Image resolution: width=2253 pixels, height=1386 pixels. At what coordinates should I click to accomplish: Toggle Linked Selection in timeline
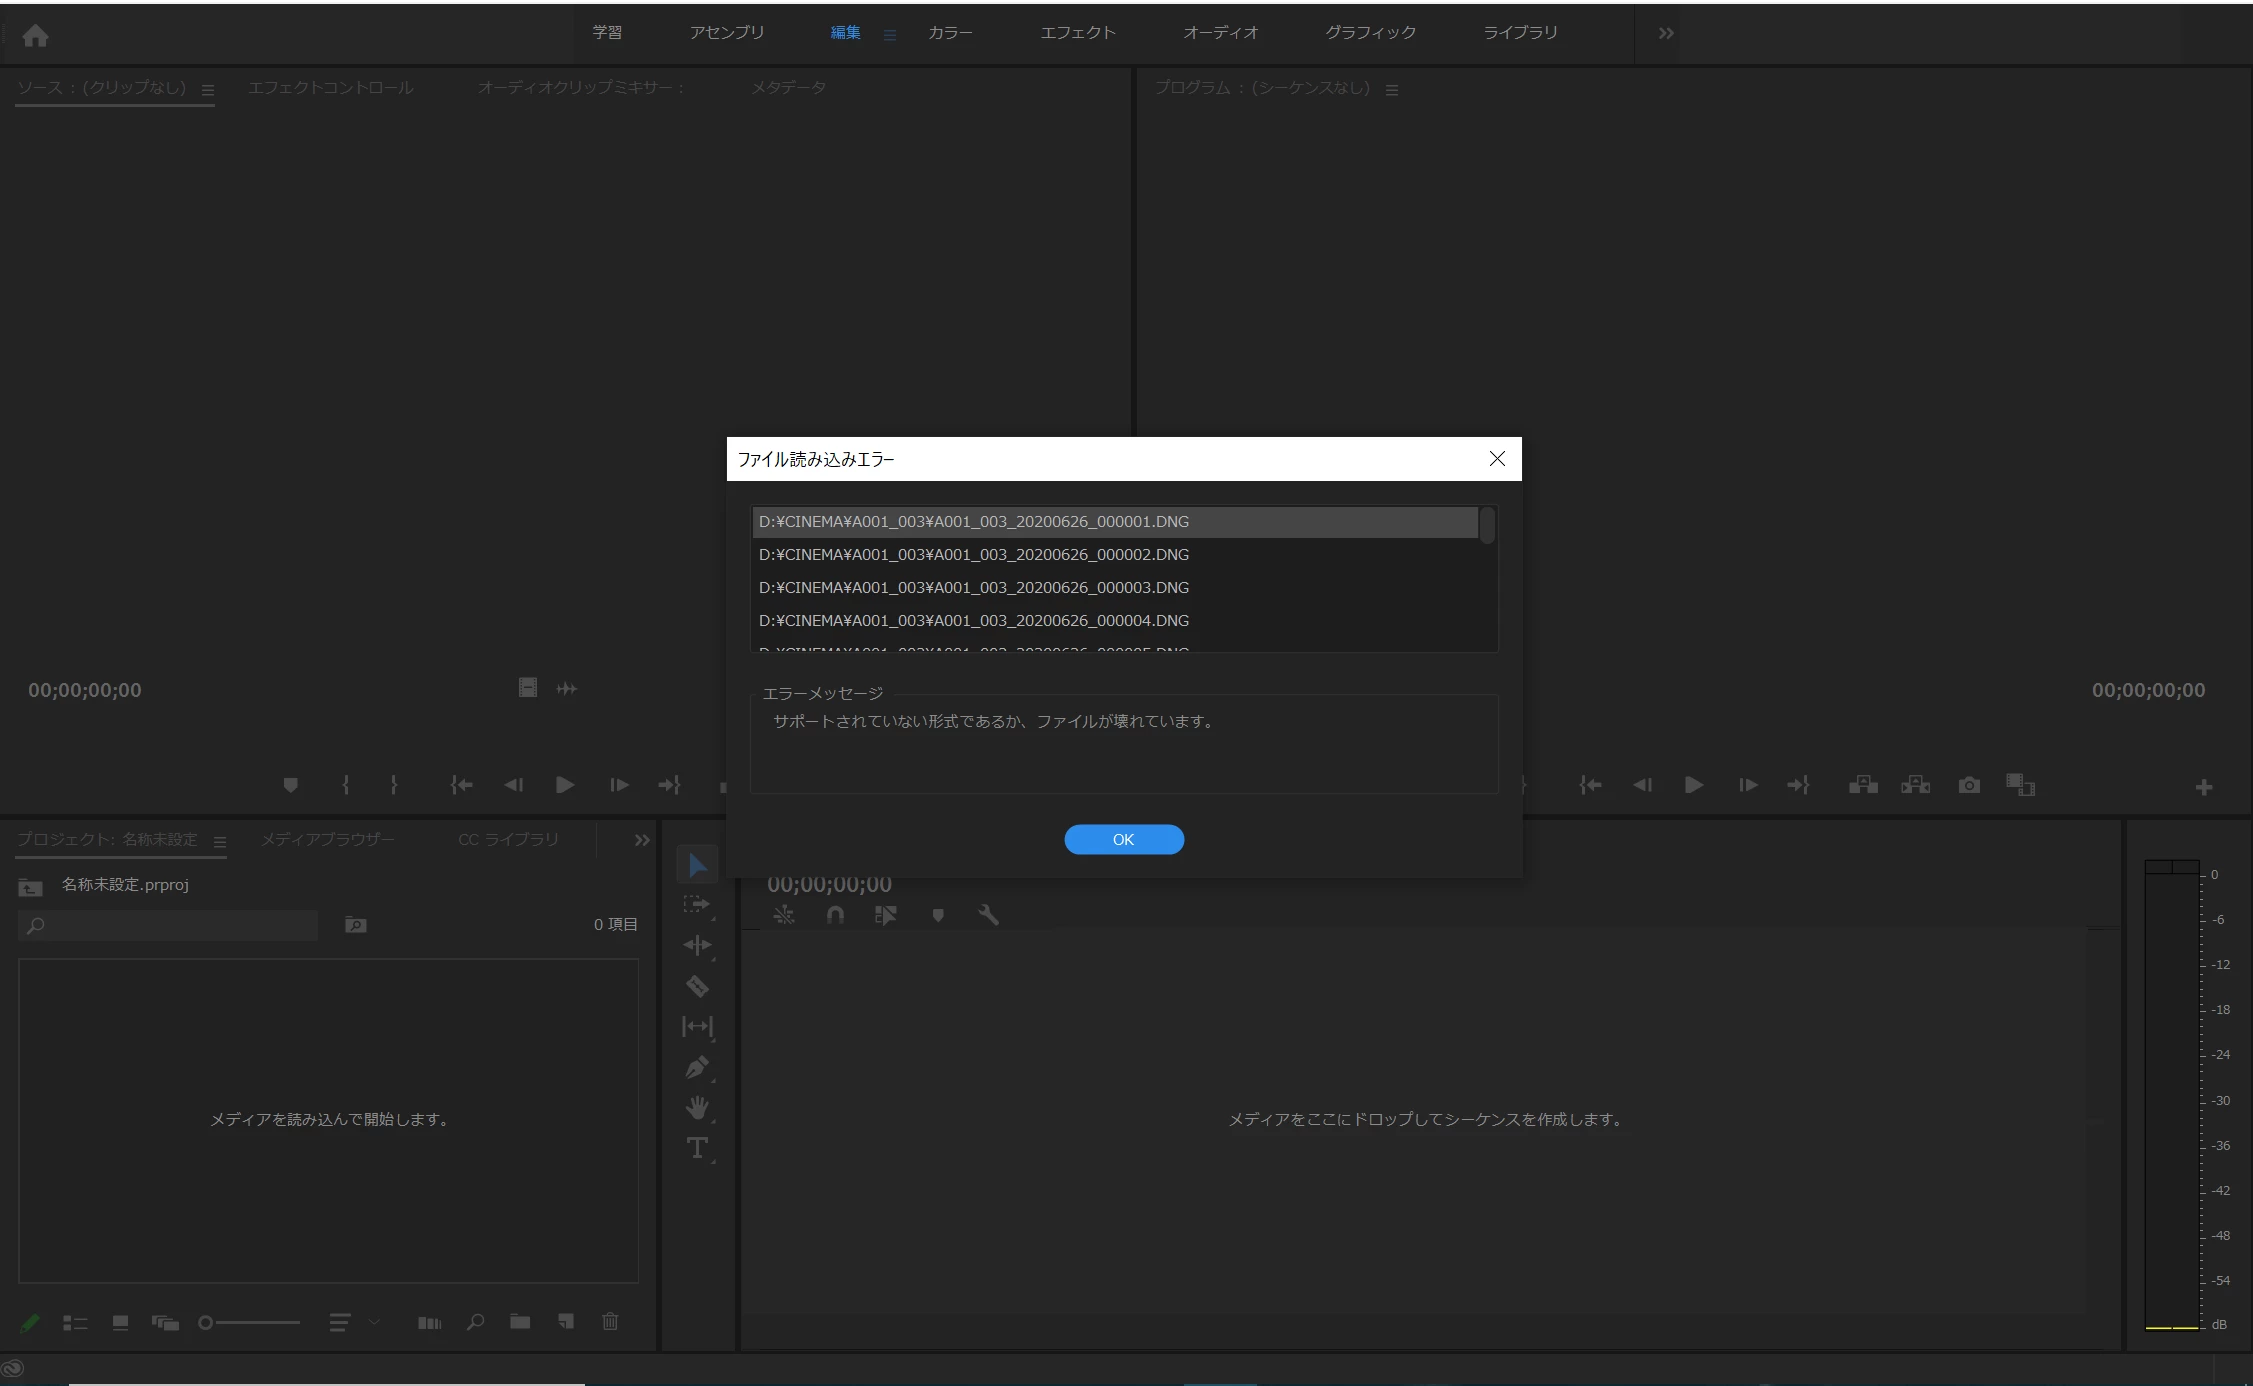pyautogui.click(x=885, y=915)
